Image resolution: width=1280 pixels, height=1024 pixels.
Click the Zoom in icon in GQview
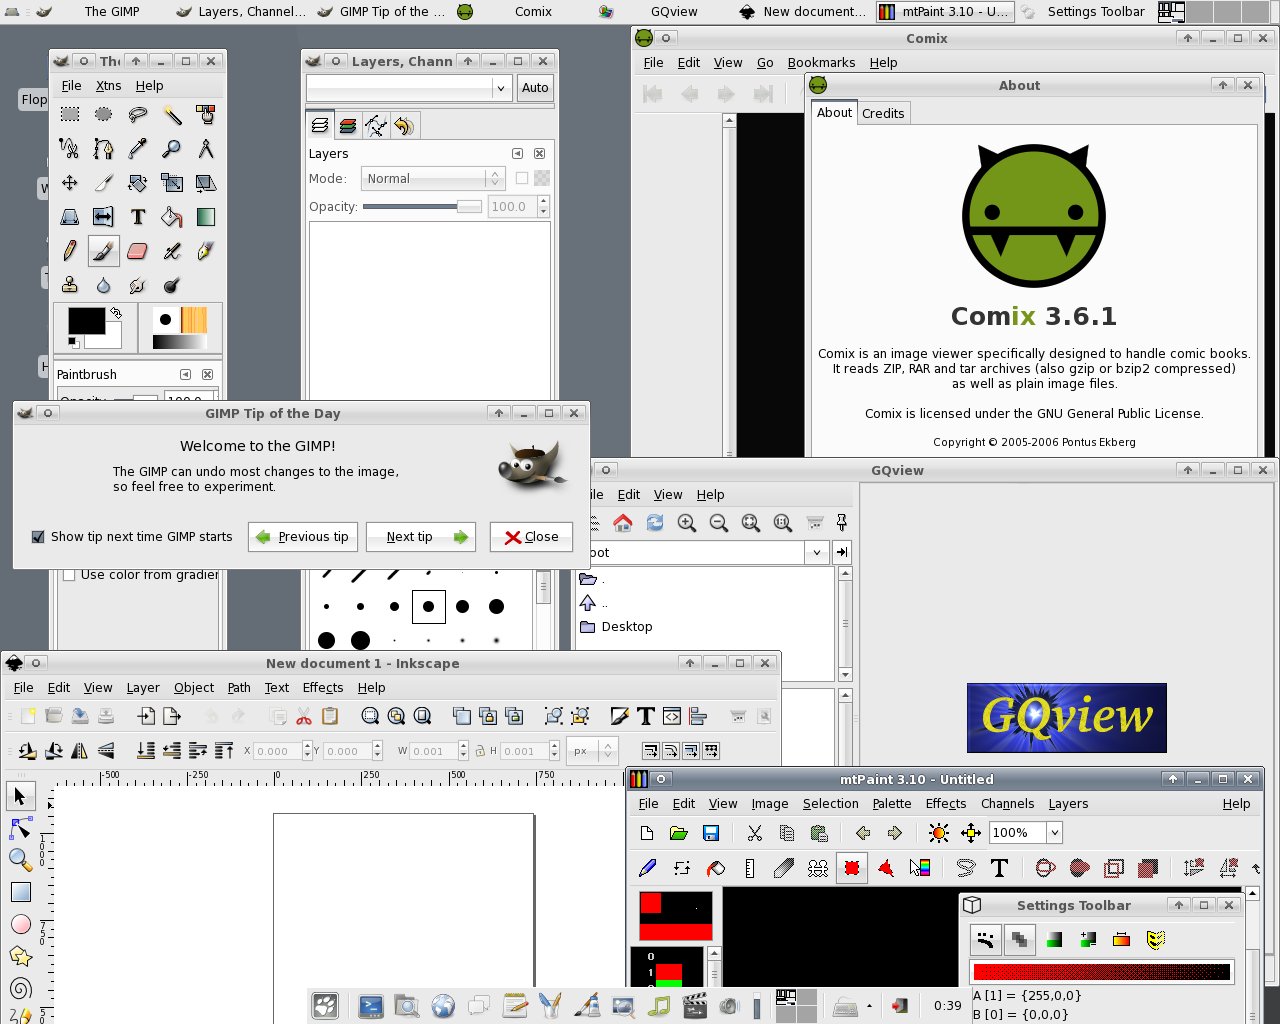point(687,523)
